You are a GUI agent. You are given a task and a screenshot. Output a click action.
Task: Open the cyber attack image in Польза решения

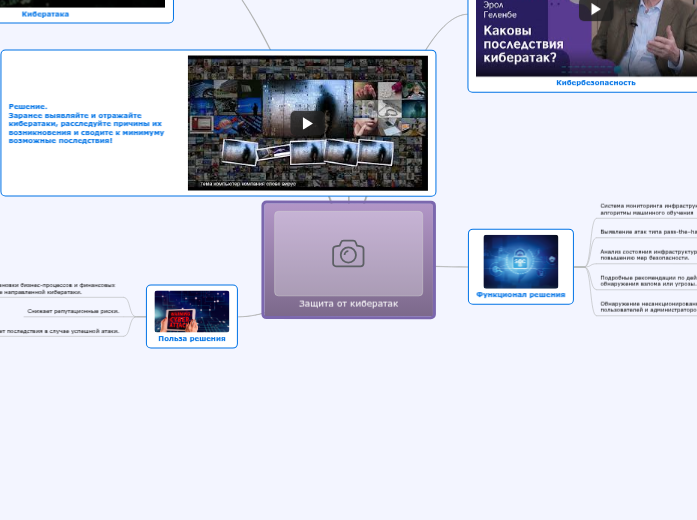click(x=191, y=311)
